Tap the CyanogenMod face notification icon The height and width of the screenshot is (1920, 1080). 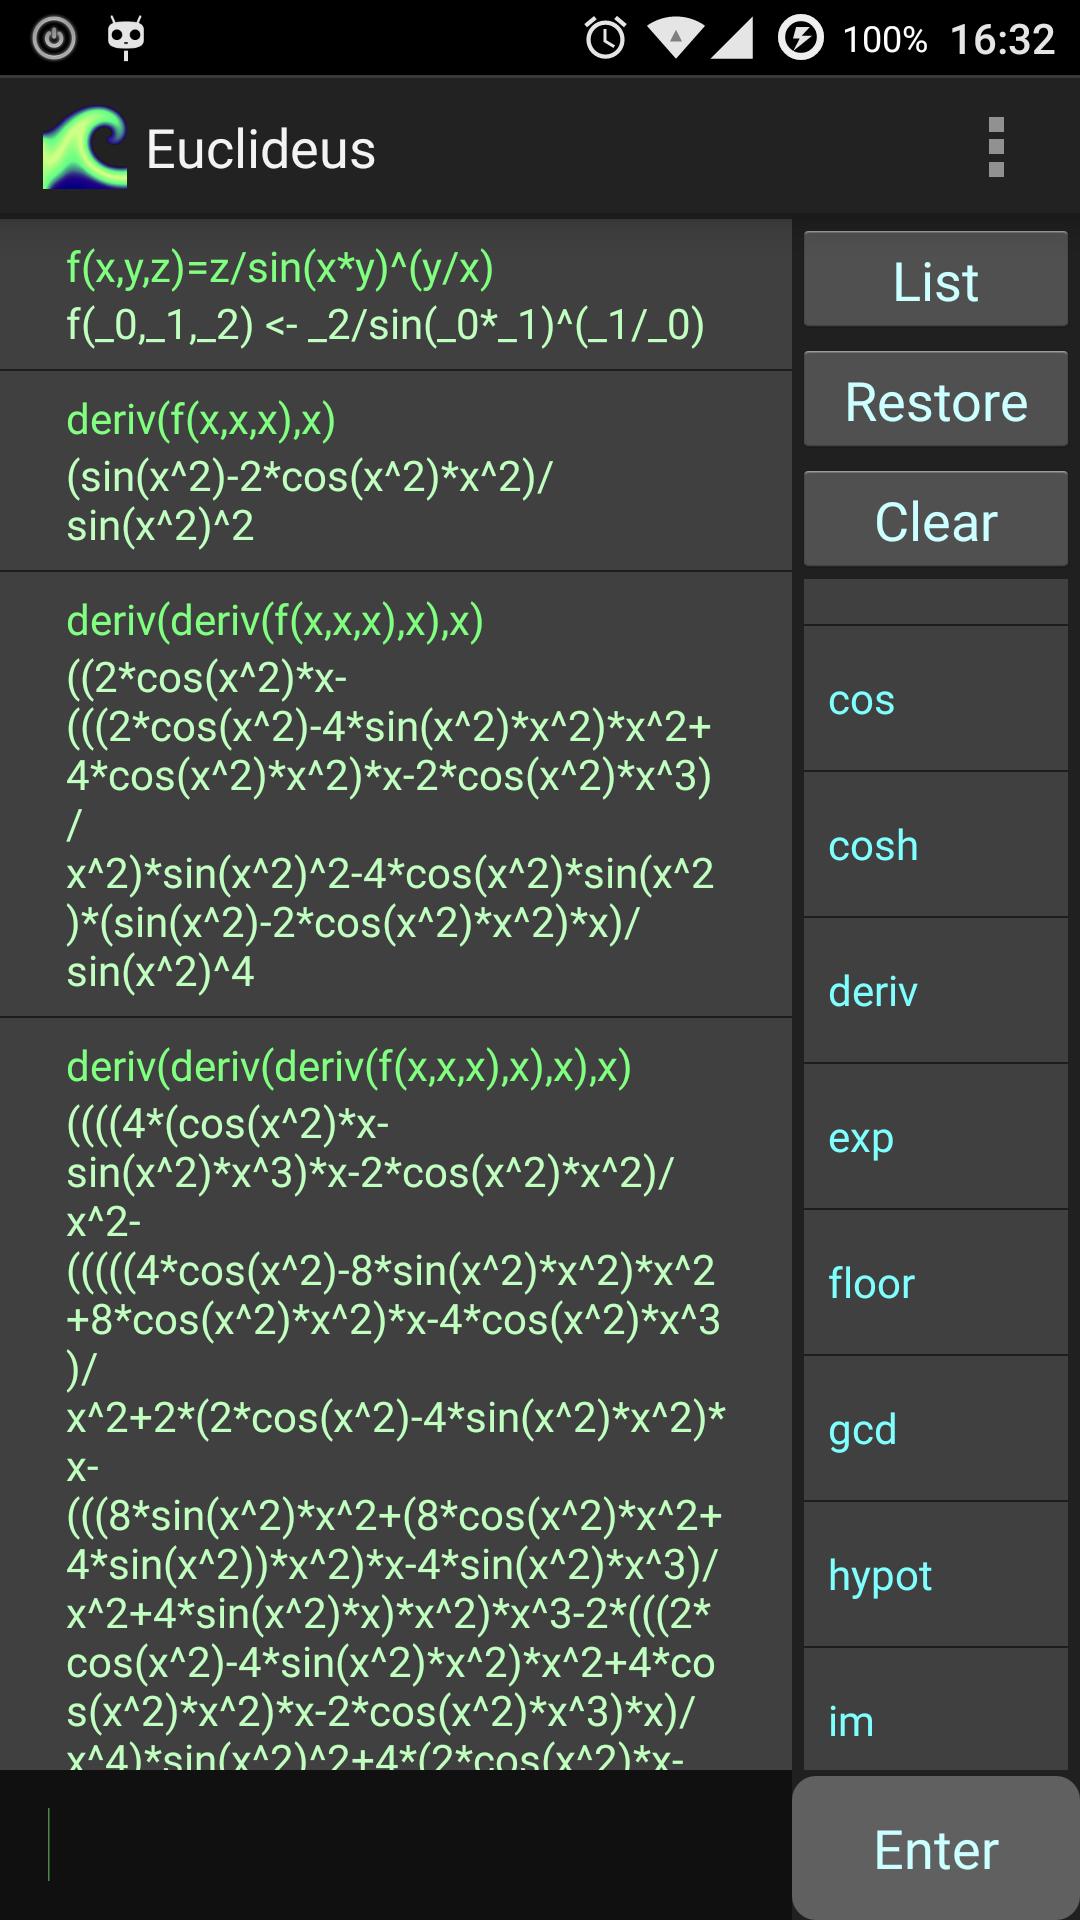[126, 38]
